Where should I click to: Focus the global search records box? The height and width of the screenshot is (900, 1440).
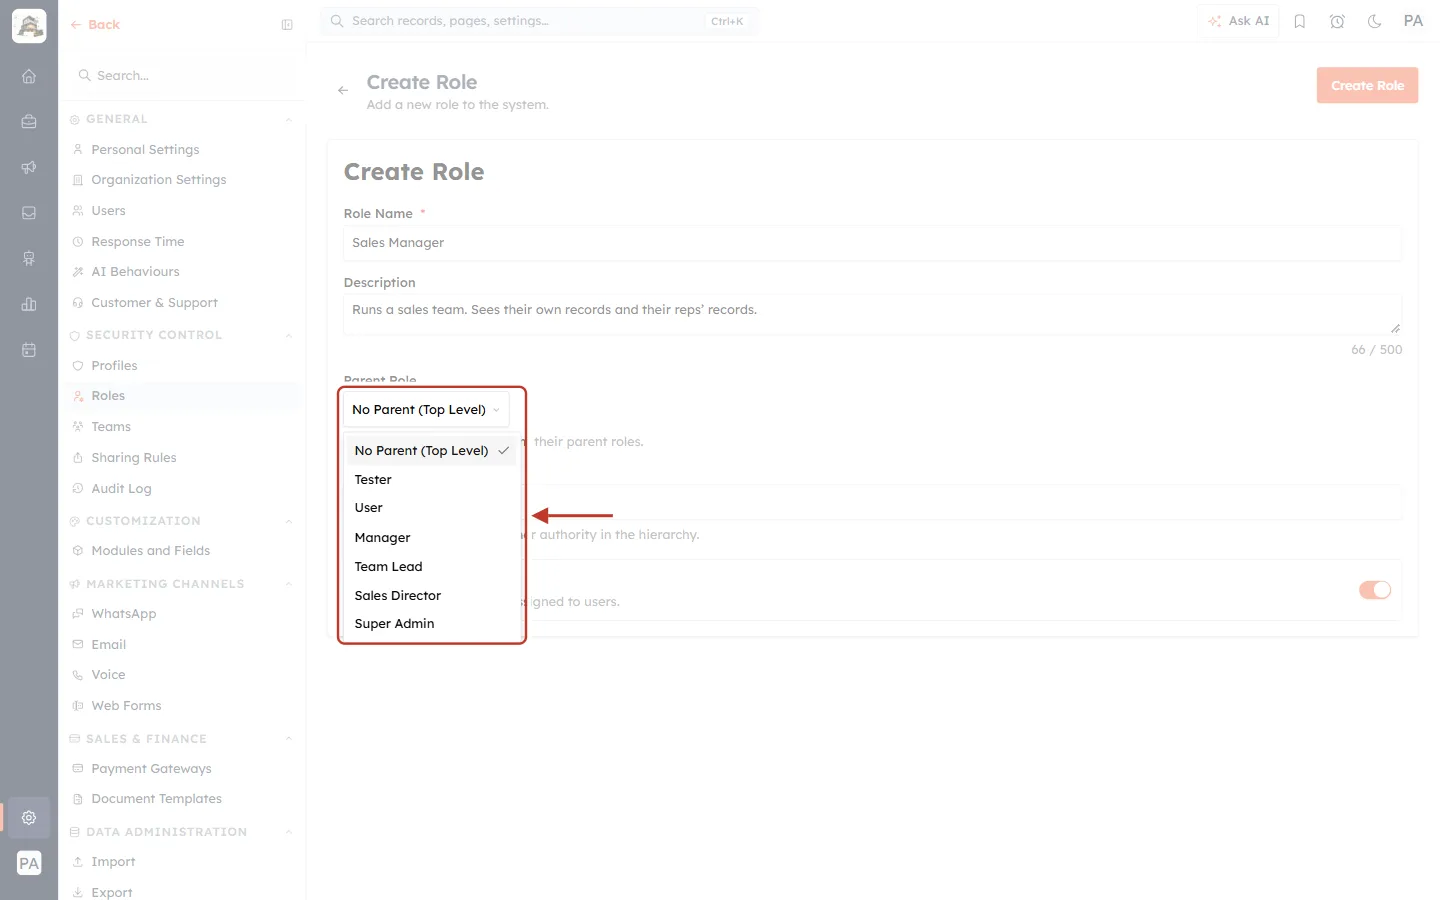[x=539, y=21]
